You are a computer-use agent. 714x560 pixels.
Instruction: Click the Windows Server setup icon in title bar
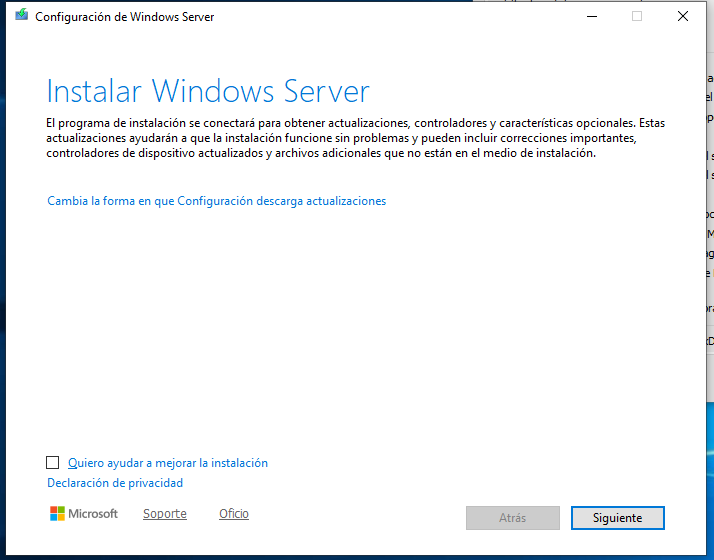(x=21, y=16)
